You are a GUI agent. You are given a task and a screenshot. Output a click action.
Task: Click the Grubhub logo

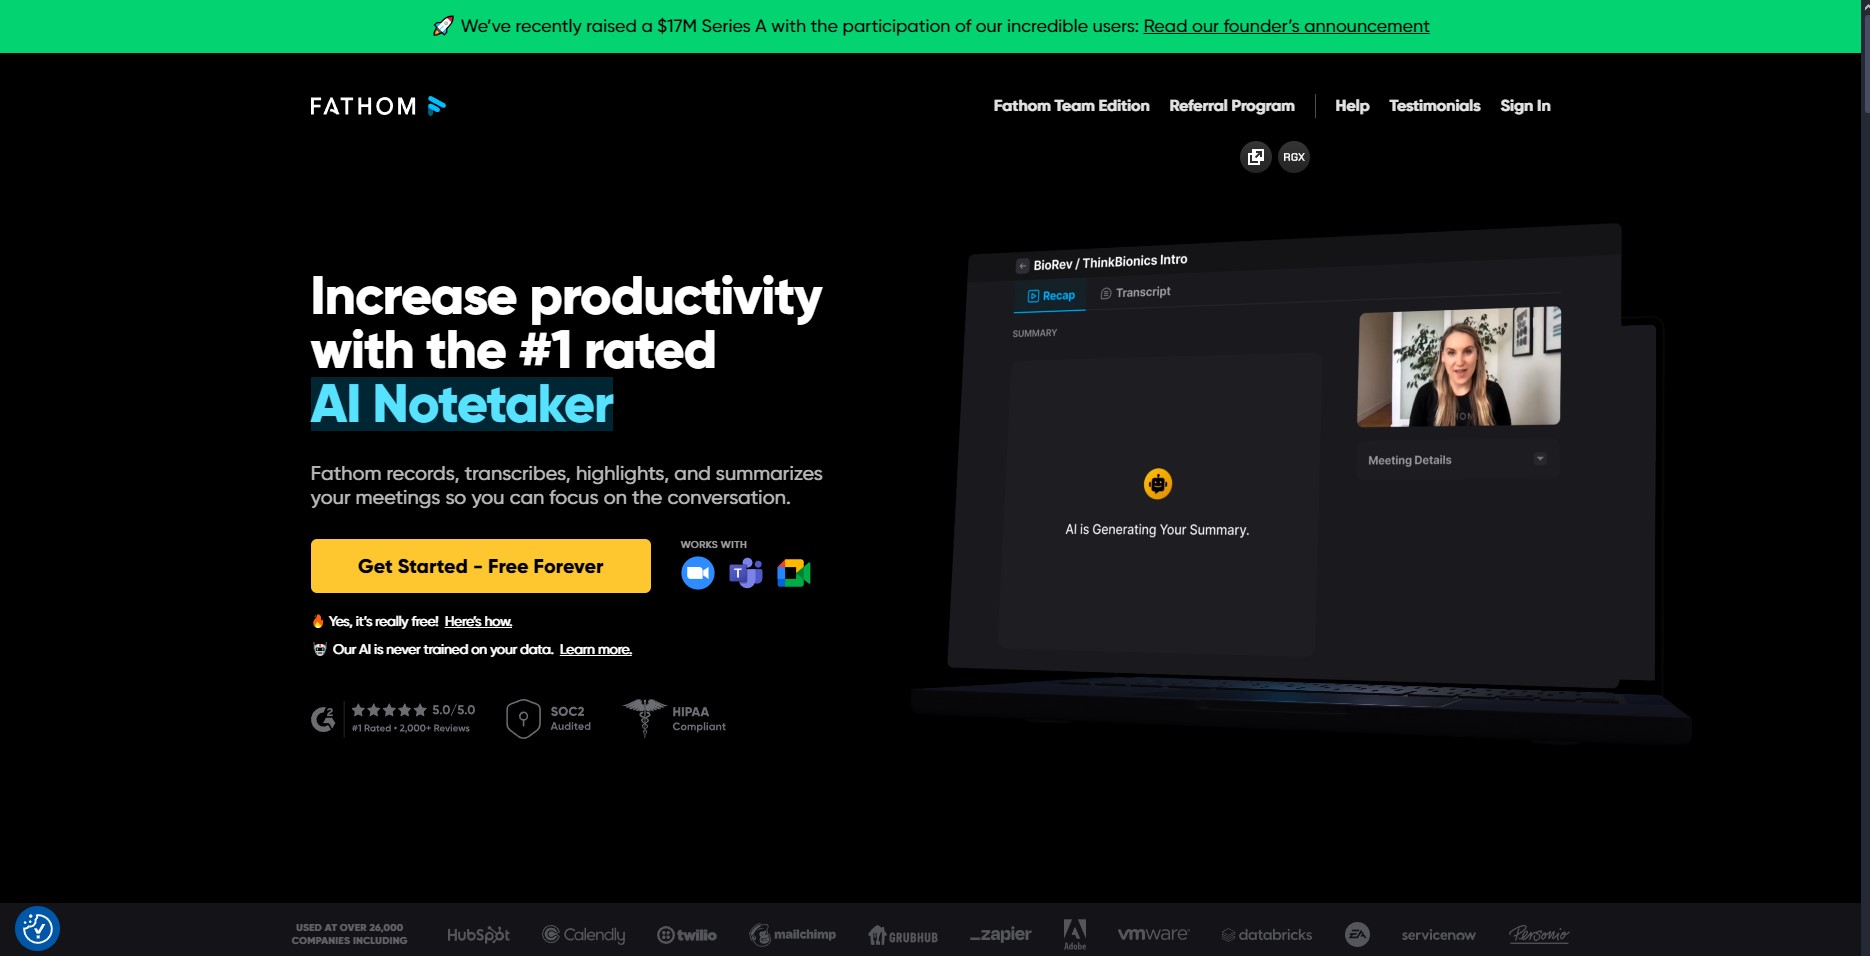pos(903,936)
